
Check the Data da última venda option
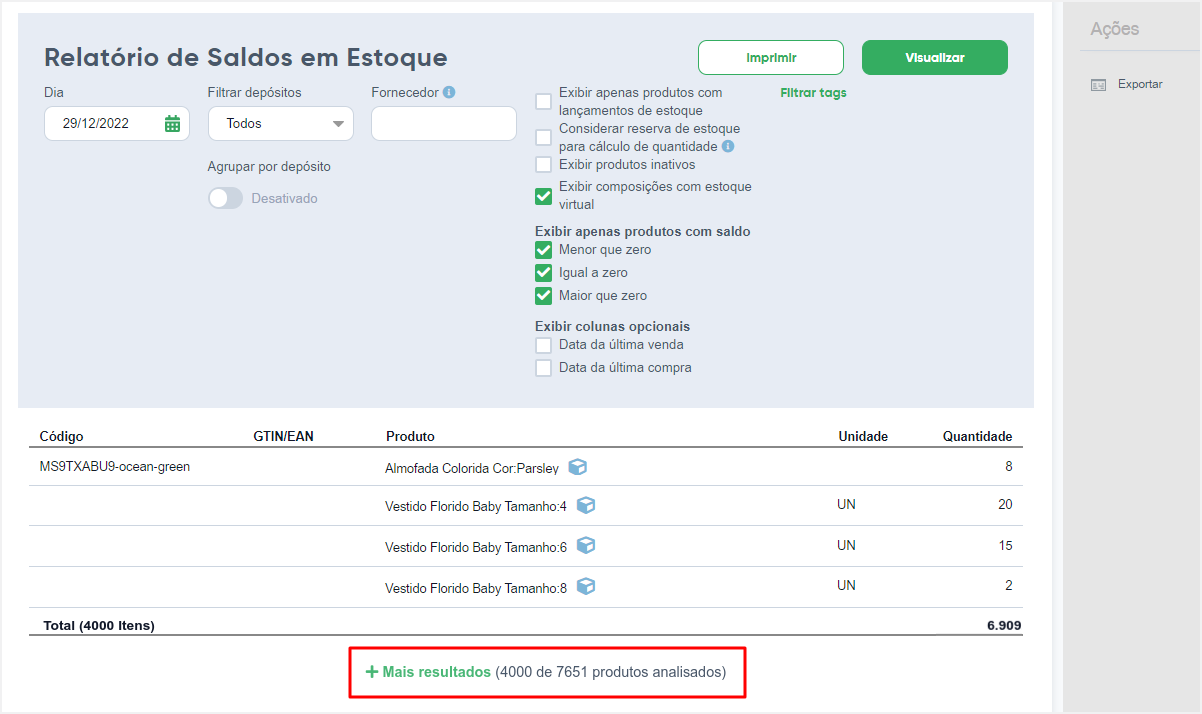pyautogui.click(x=543, y=345)
